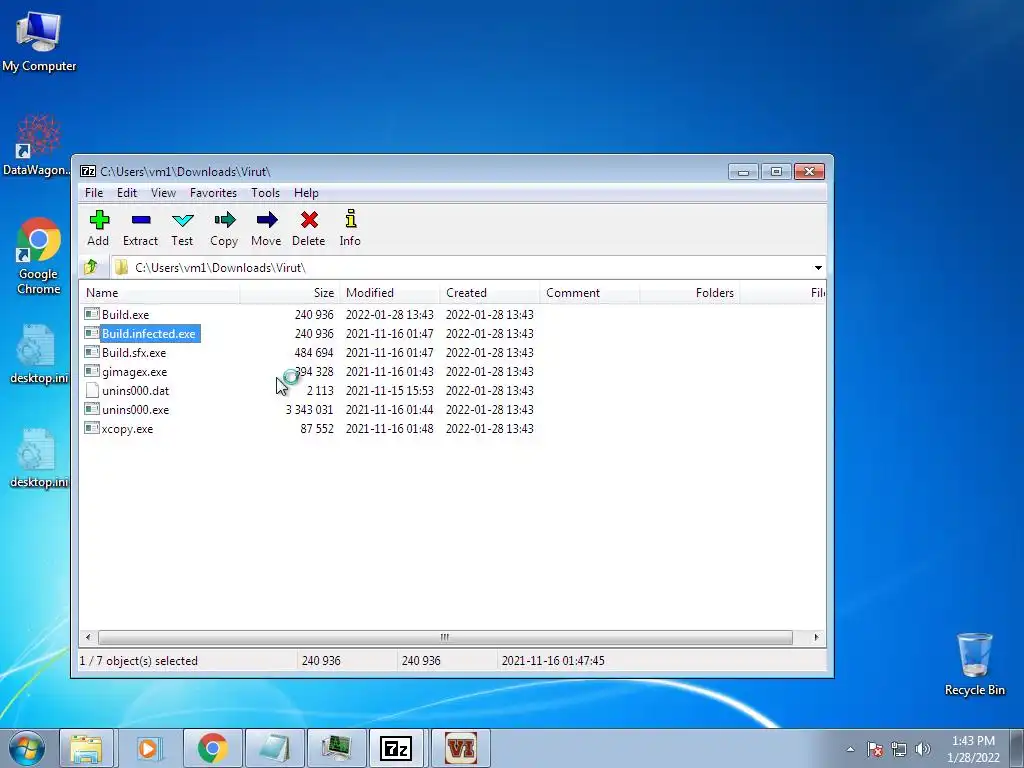Viewport: 1024px width, 768px height.
Task: Select the upper desktop.ini file icon
Action: [39, 354]
